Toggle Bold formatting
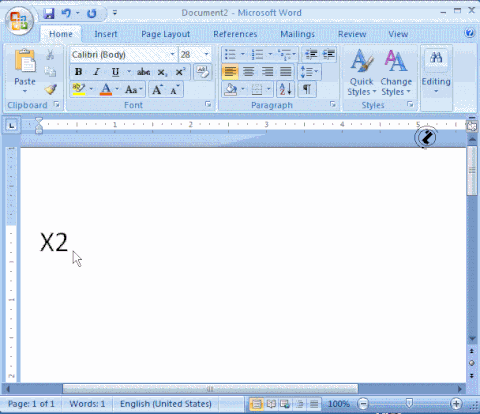The image size is (480, 414). pyautogui.click(x=78, y=72)
